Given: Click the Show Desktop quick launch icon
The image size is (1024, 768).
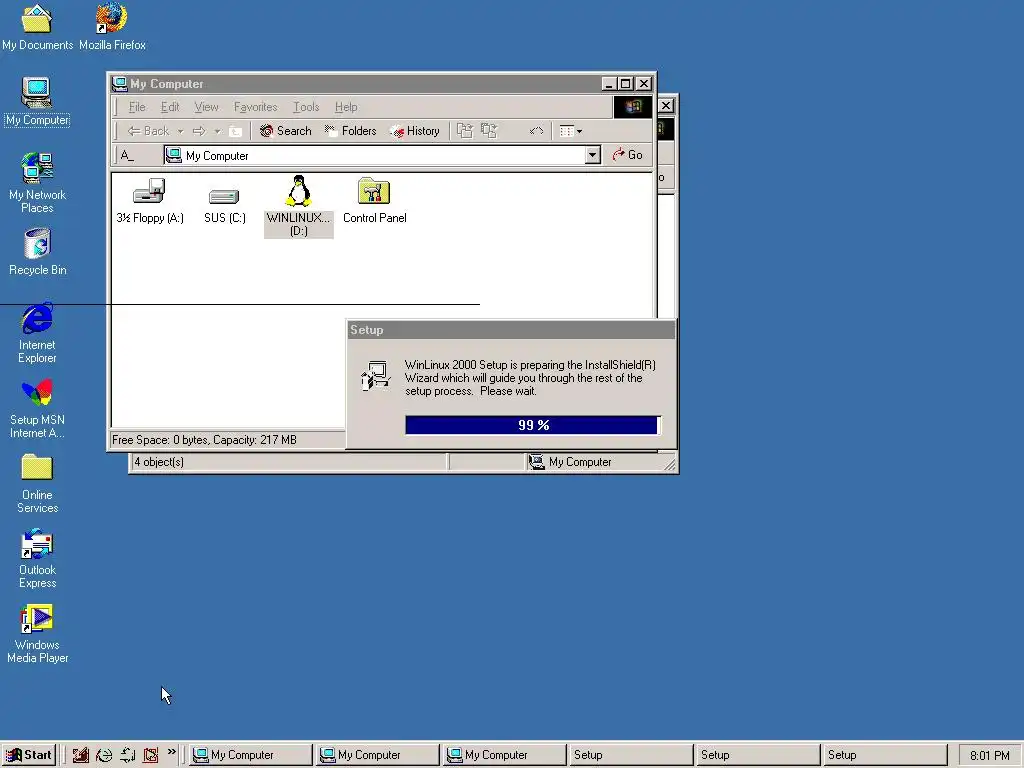Looking at the screenshot, I should tap(80, 755).
